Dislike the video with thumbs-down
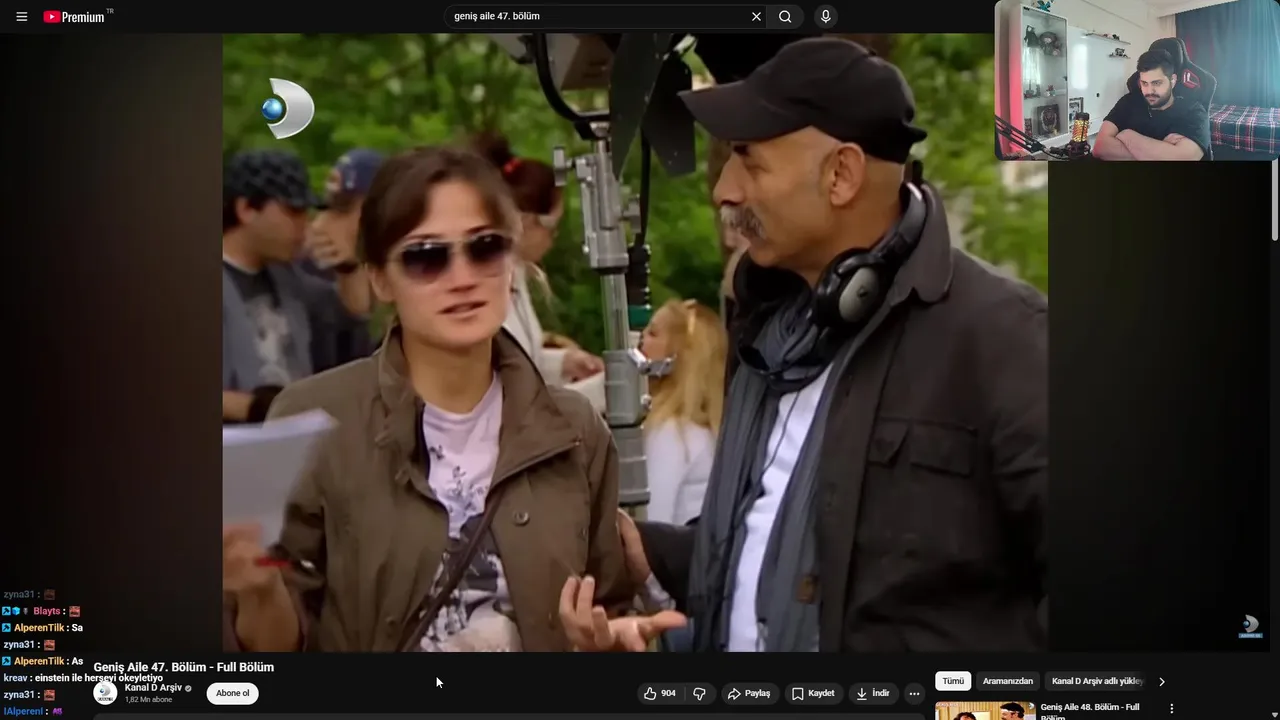This screenshot has height=720, width=1280. click(x=700, y=693)
